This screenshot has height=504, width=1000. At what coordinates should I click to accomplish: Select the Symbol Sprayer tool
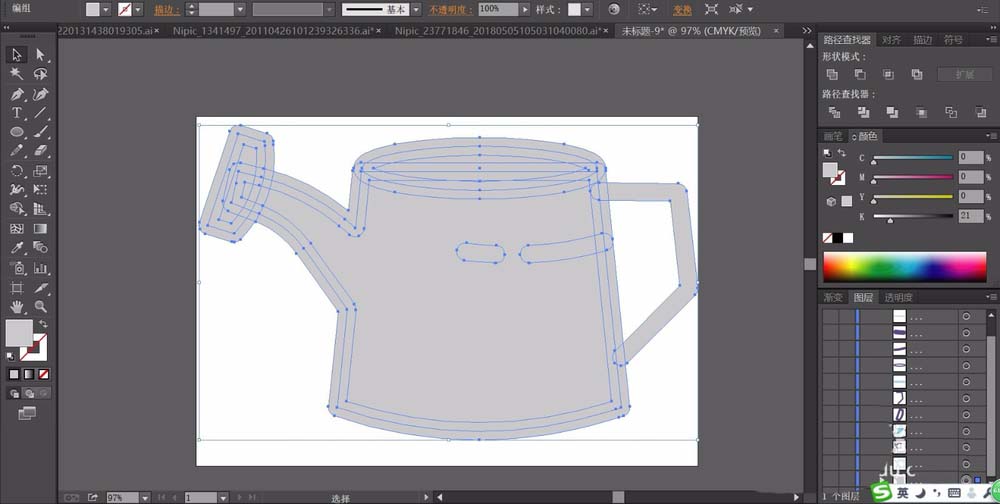tap(17, 268)
